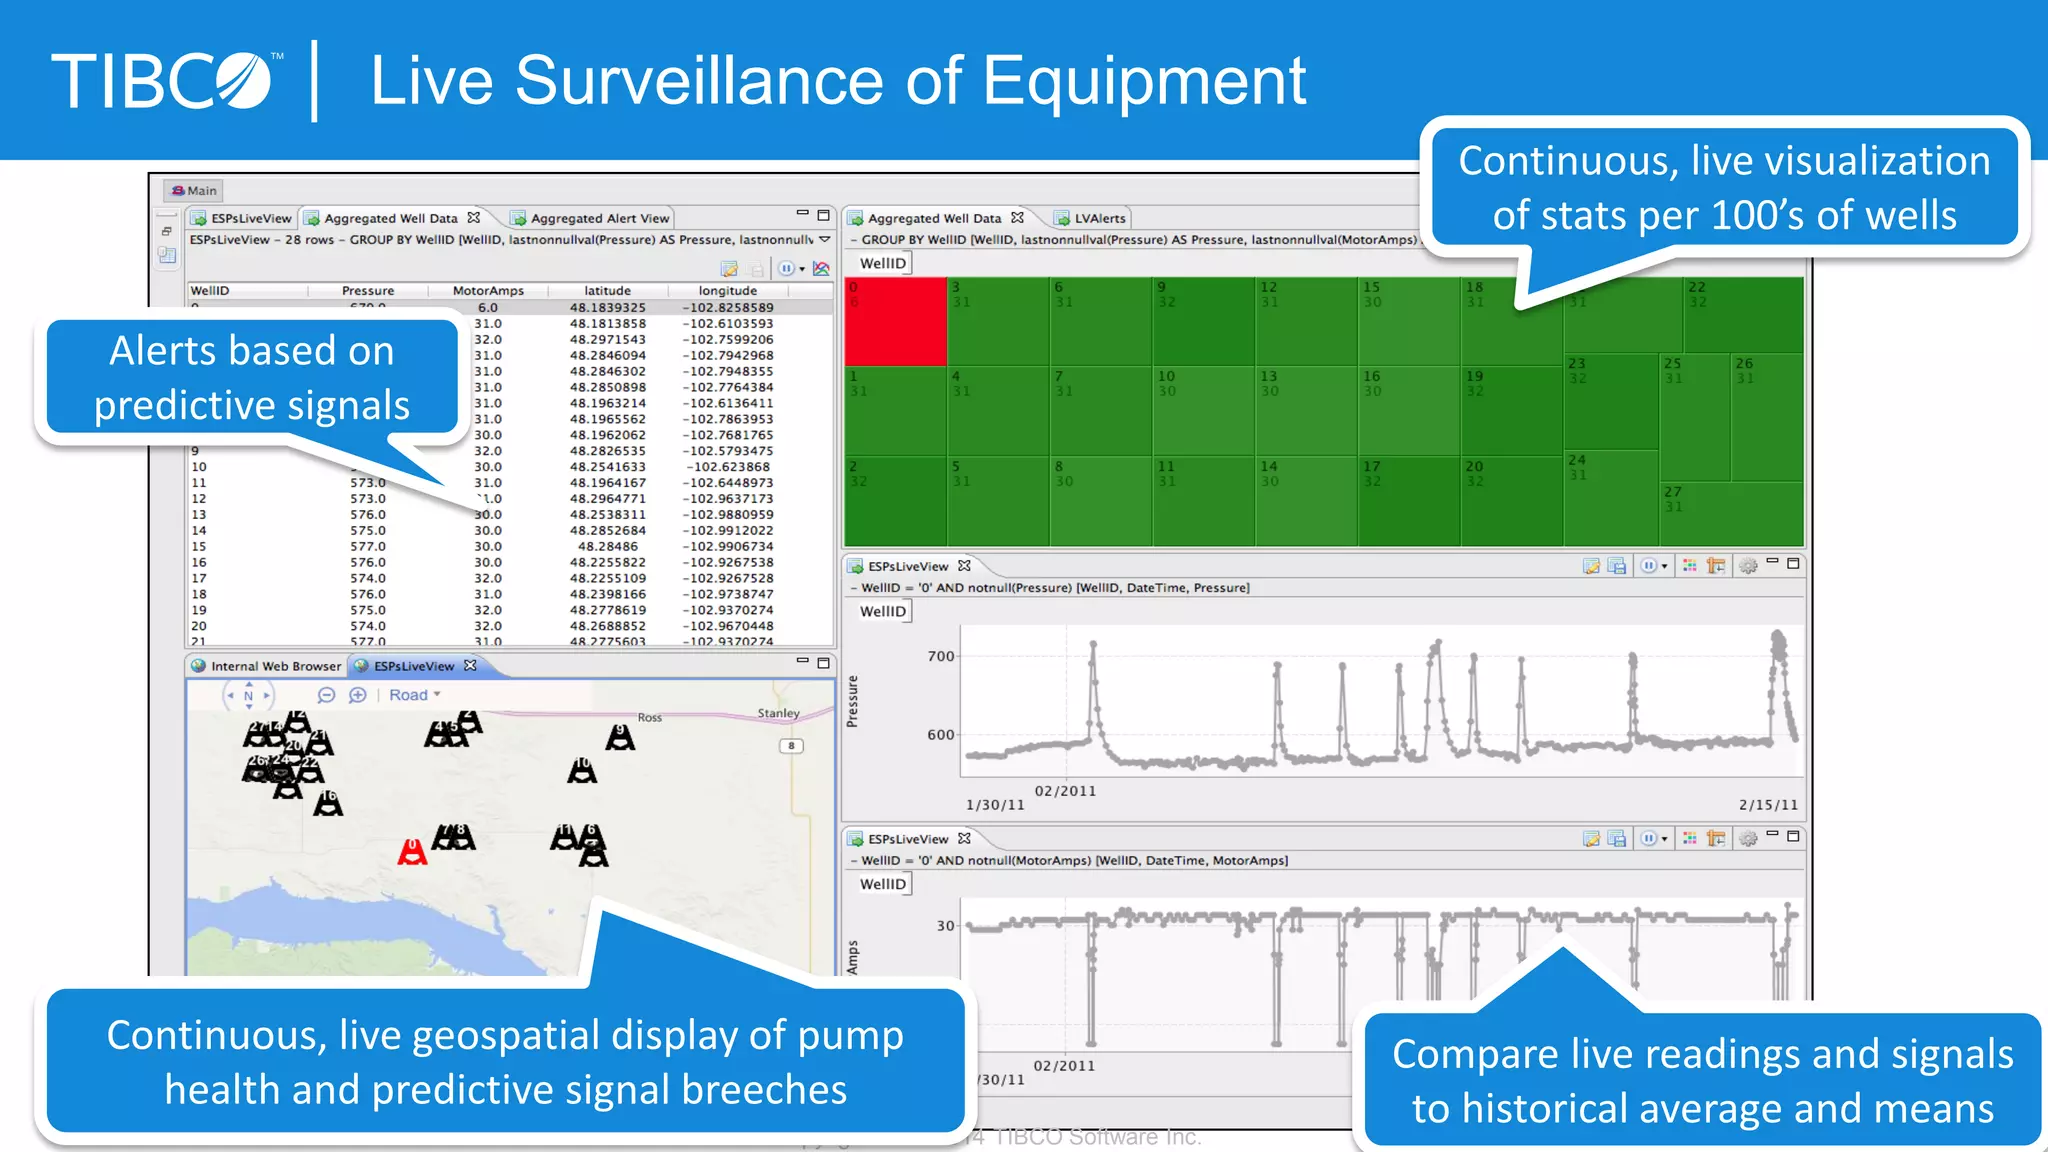
Task: Pause the live table feed
Action: pyautogui.click(x=786, y=268)
